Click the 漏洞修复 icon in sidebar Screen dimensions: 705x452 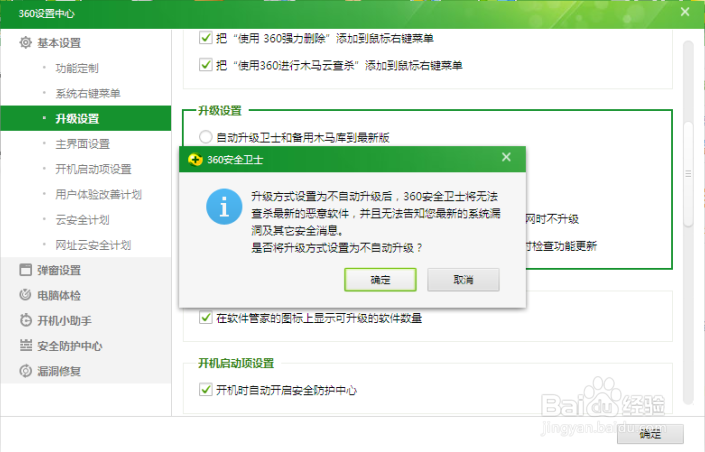click(x=26, y=371)
